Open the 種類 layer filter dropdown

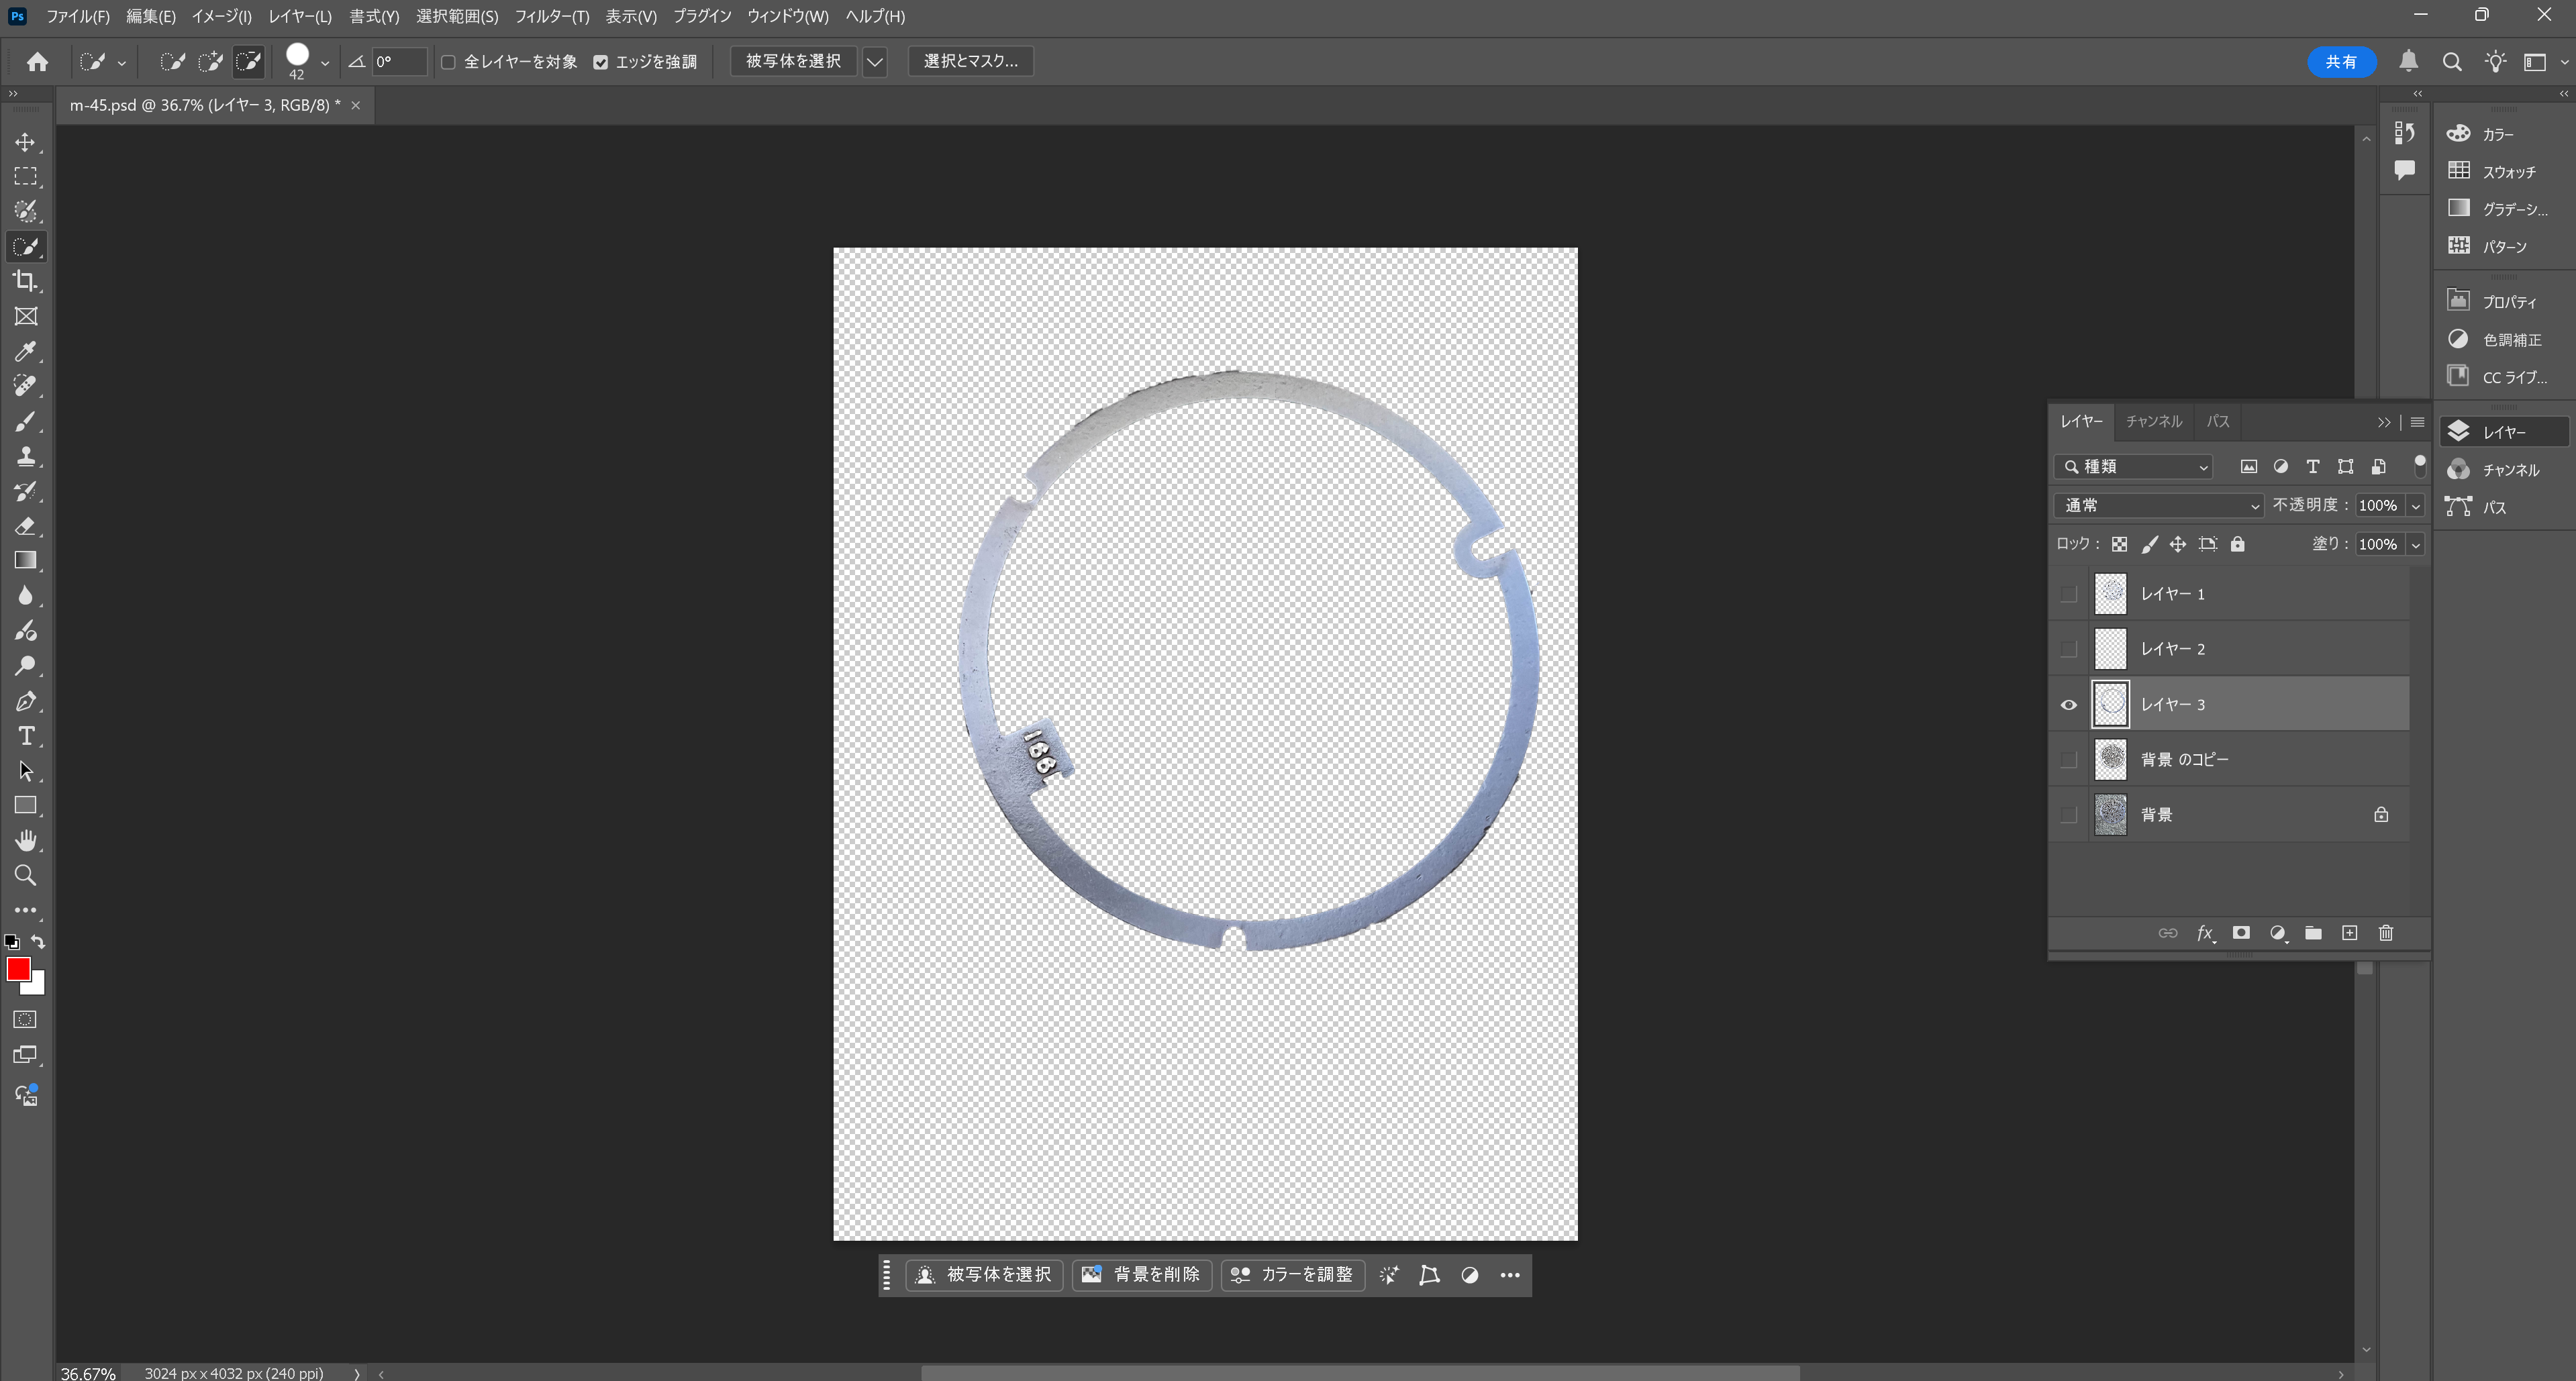click(2134, 467)
